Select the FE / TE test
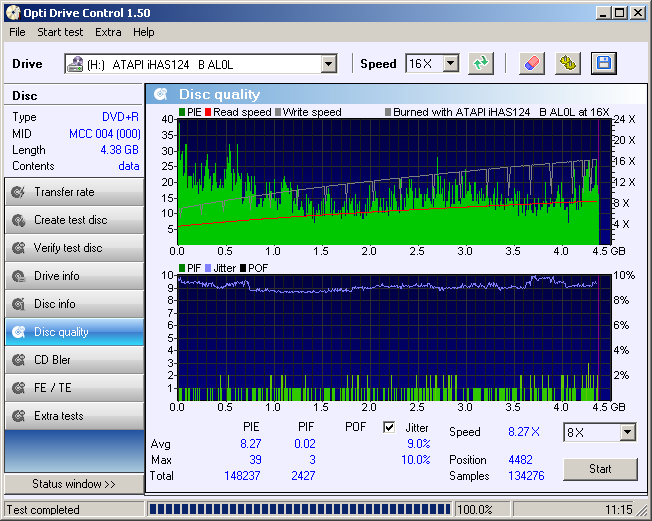The image size is (652, 521). (x=74, y=388)
